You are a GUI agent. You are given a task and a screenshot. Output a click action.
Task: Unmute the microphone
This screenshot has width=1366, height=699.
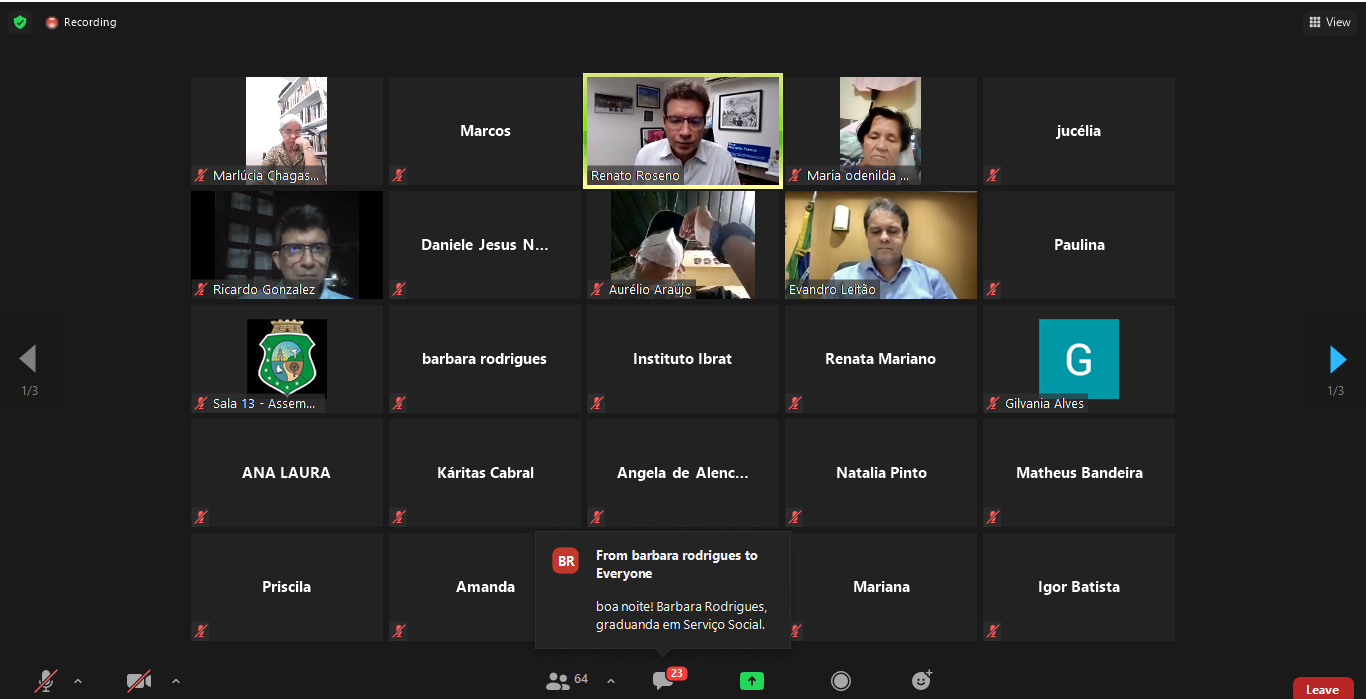[46, 681]
